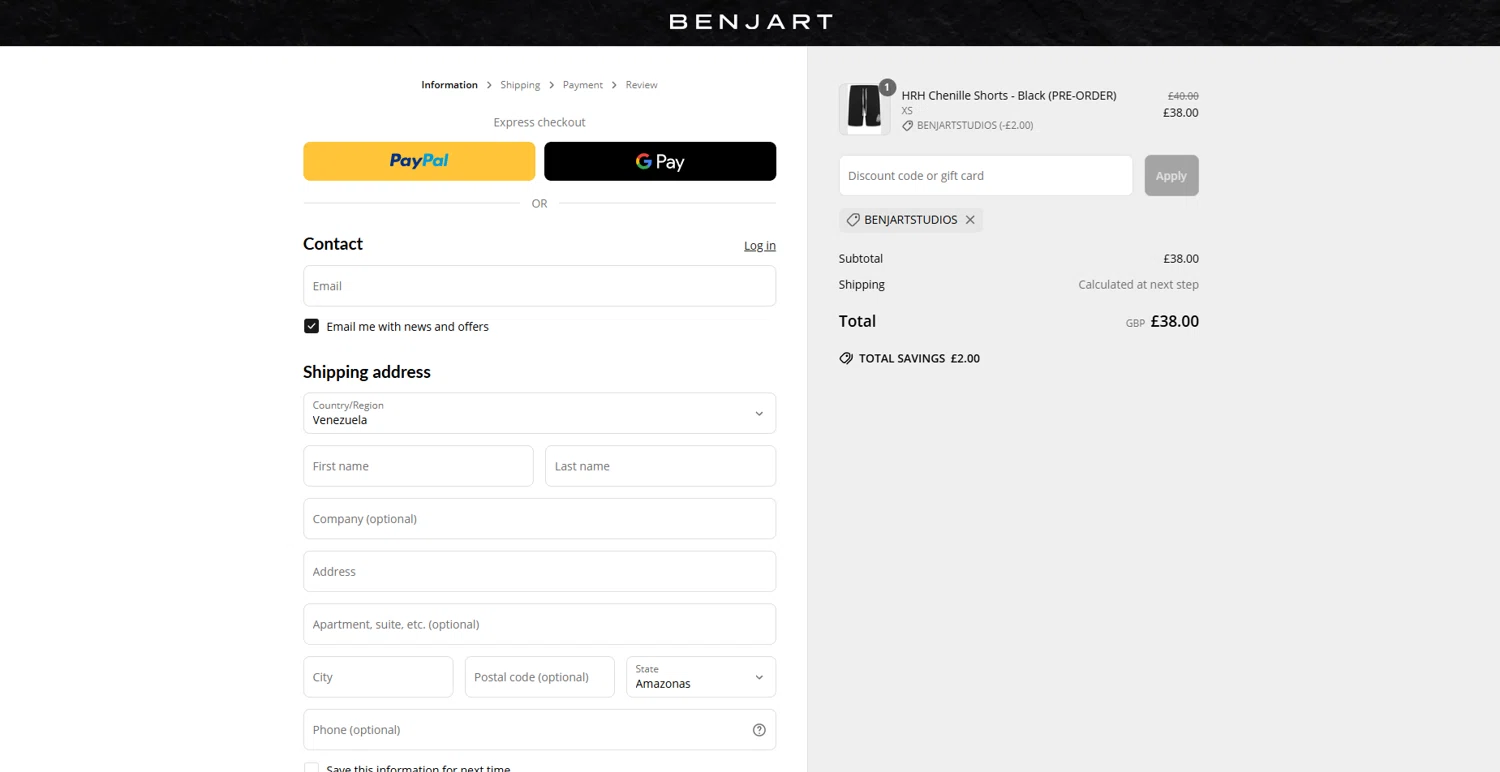1500x772 pixels.
Task: Focus the Company (optional) field
Action: 539,519
